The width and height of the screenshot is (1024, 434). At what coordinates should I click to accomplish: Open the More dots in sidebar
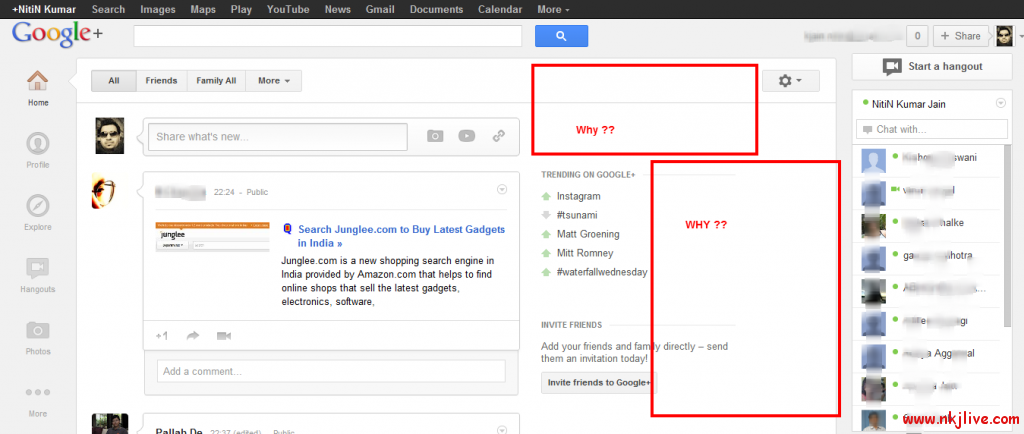pos(38,393)
